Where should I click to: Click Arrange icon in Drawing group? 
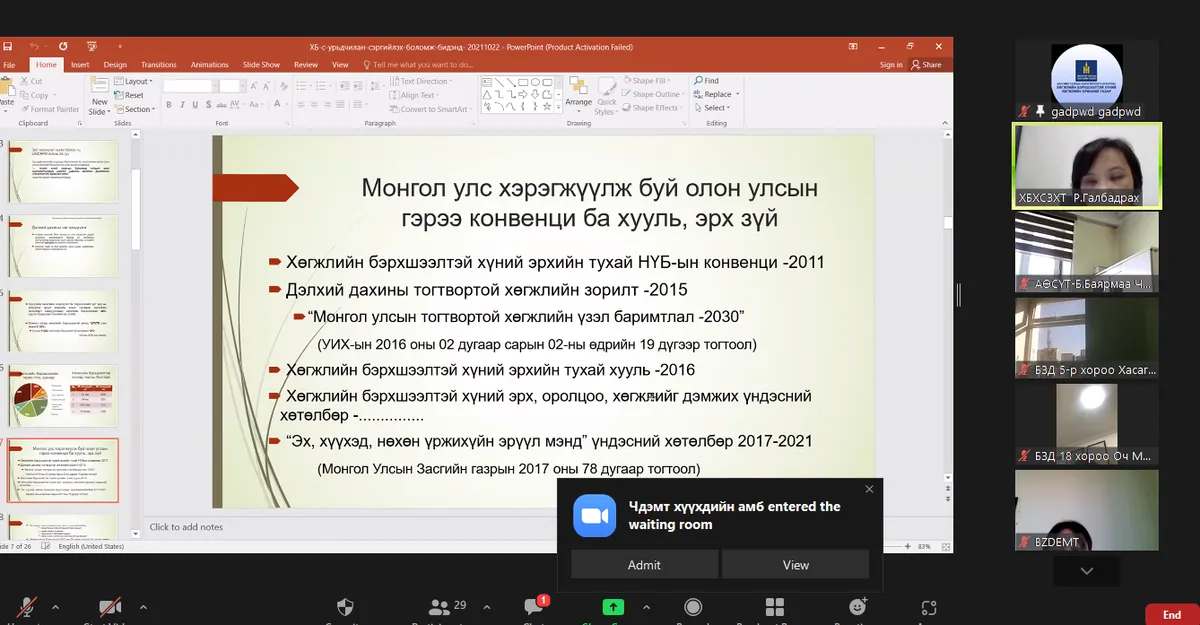pyautogui.click(x=578, y=86)
